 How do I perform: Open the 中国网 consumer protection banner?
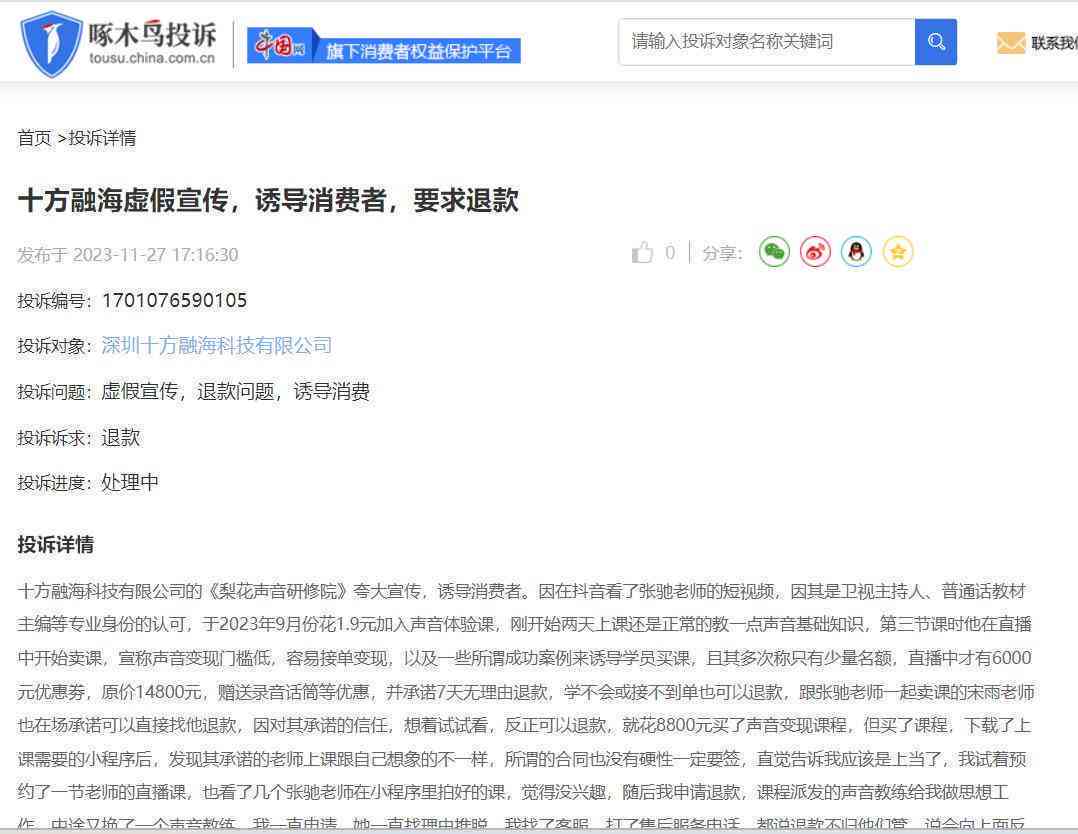pos(383,46)
